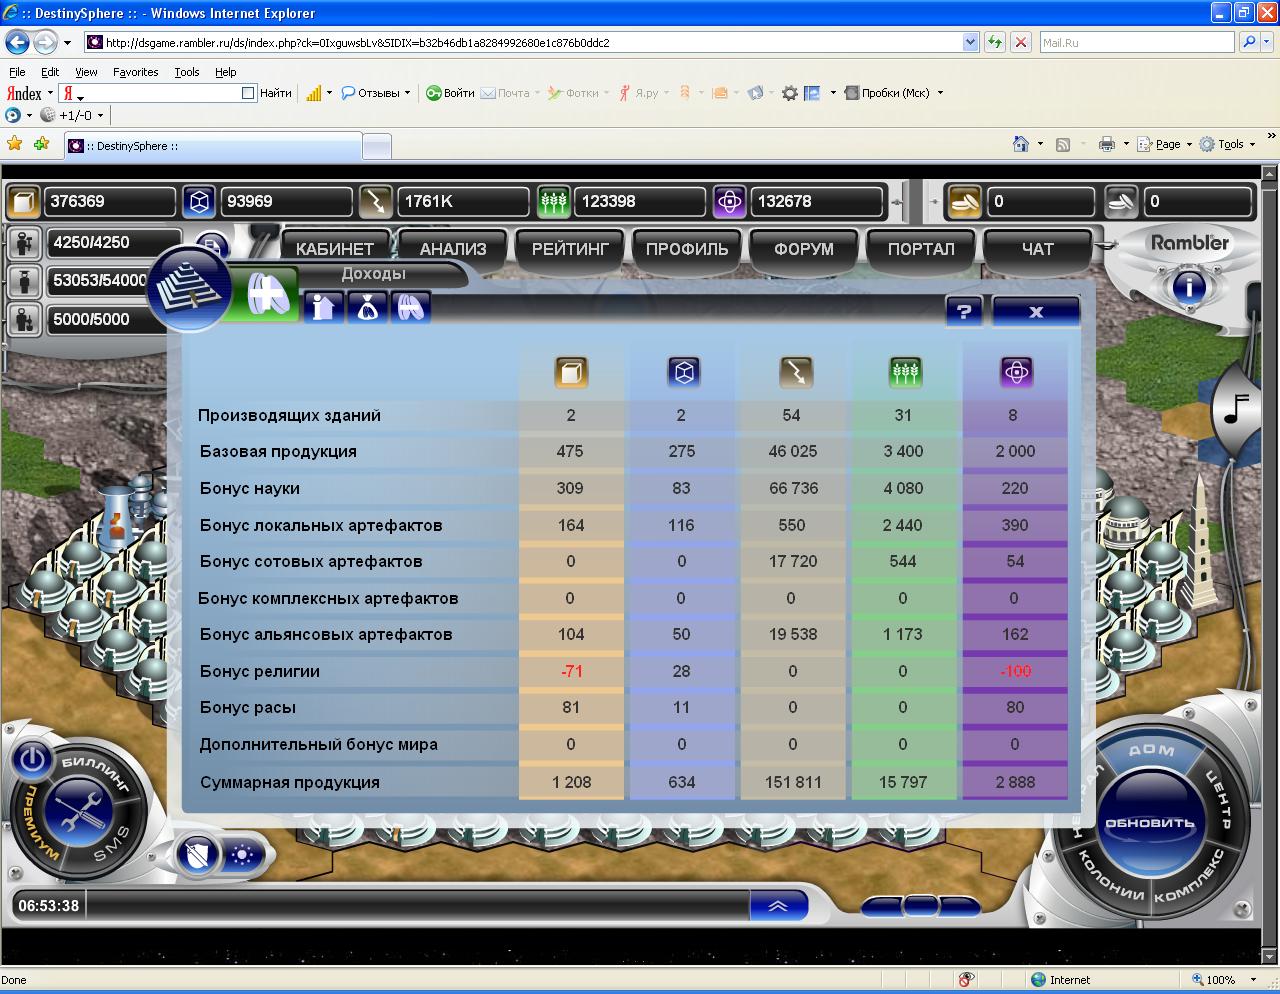Click the house info icon under Доходы
Screen dimensions: 1280x994
pos(323,308)
